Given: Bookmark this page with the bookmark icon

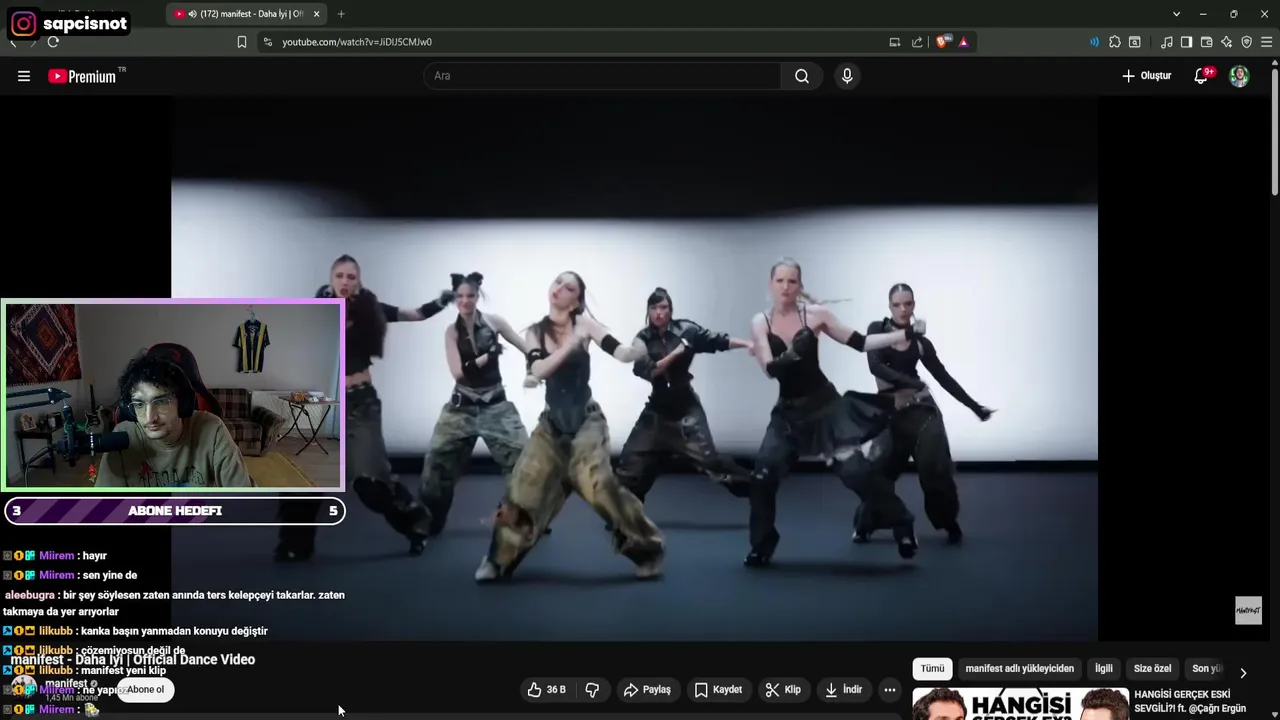Looking at the screenshot, I should tap(242, 42).
